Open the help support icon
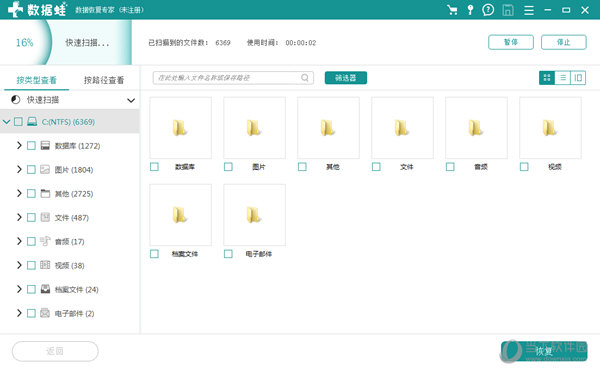The width and height of the screenshot is (600, 375). [488, 10]
